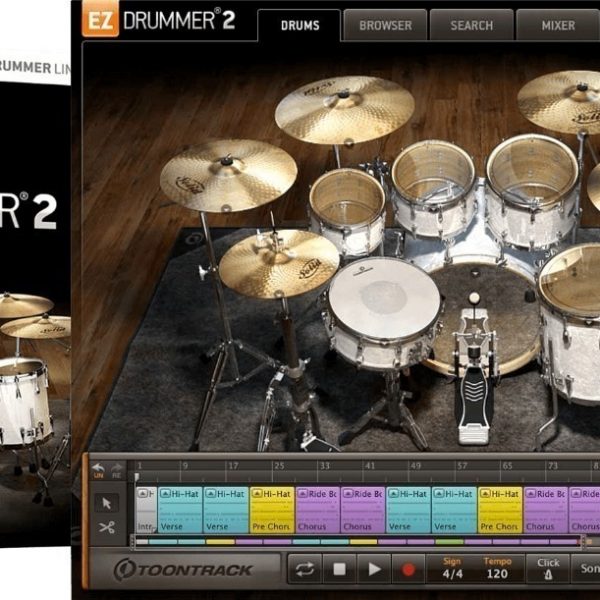Viewport: 600px width, 600px height.
Task: Click the song overview bar's right handle
Action: [x=582, y=542]
